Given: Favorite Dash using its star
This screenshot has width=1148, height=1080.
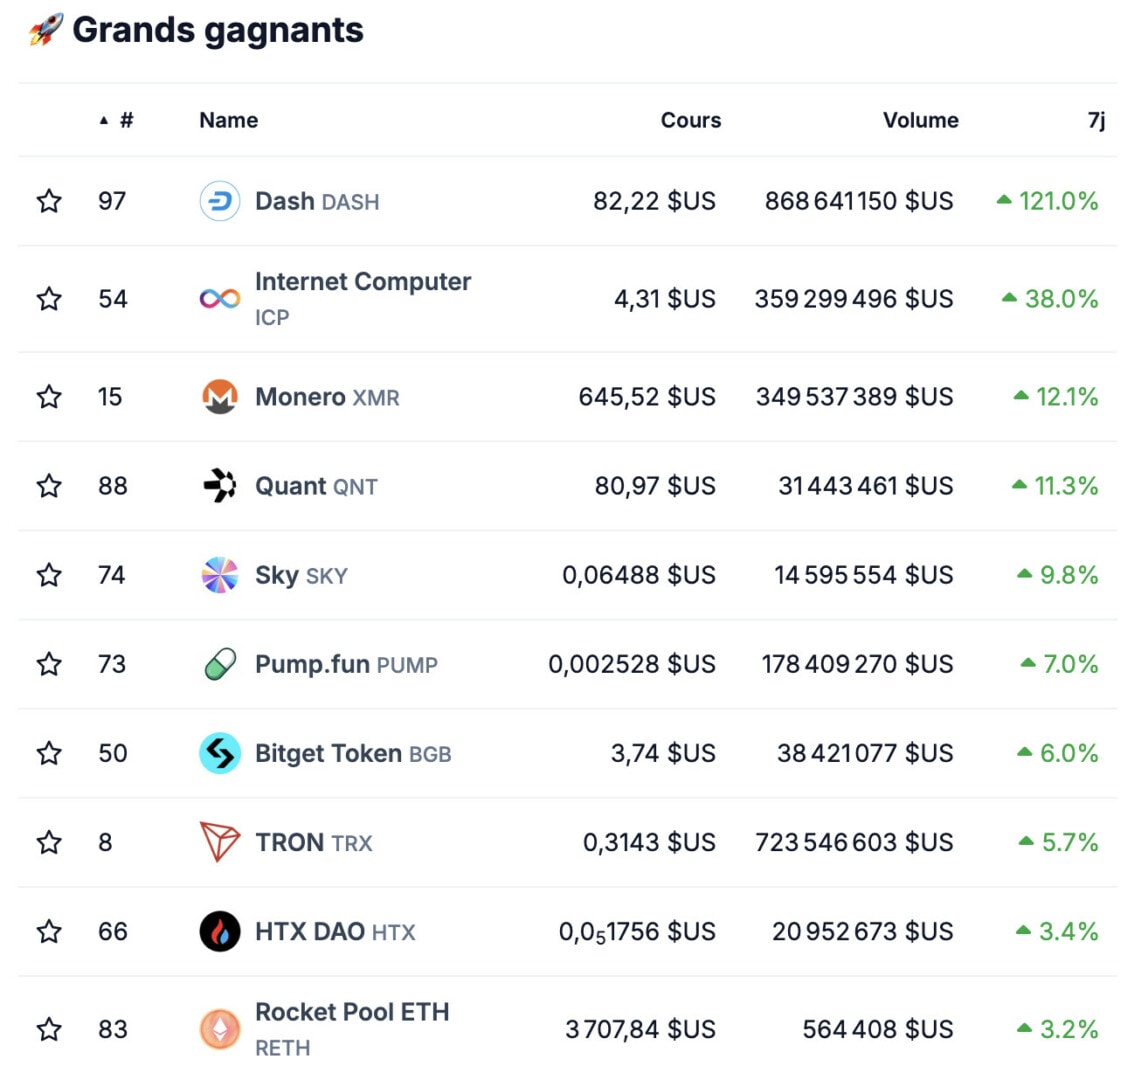Looking at the screenshot, I should [x=48, y=200].
